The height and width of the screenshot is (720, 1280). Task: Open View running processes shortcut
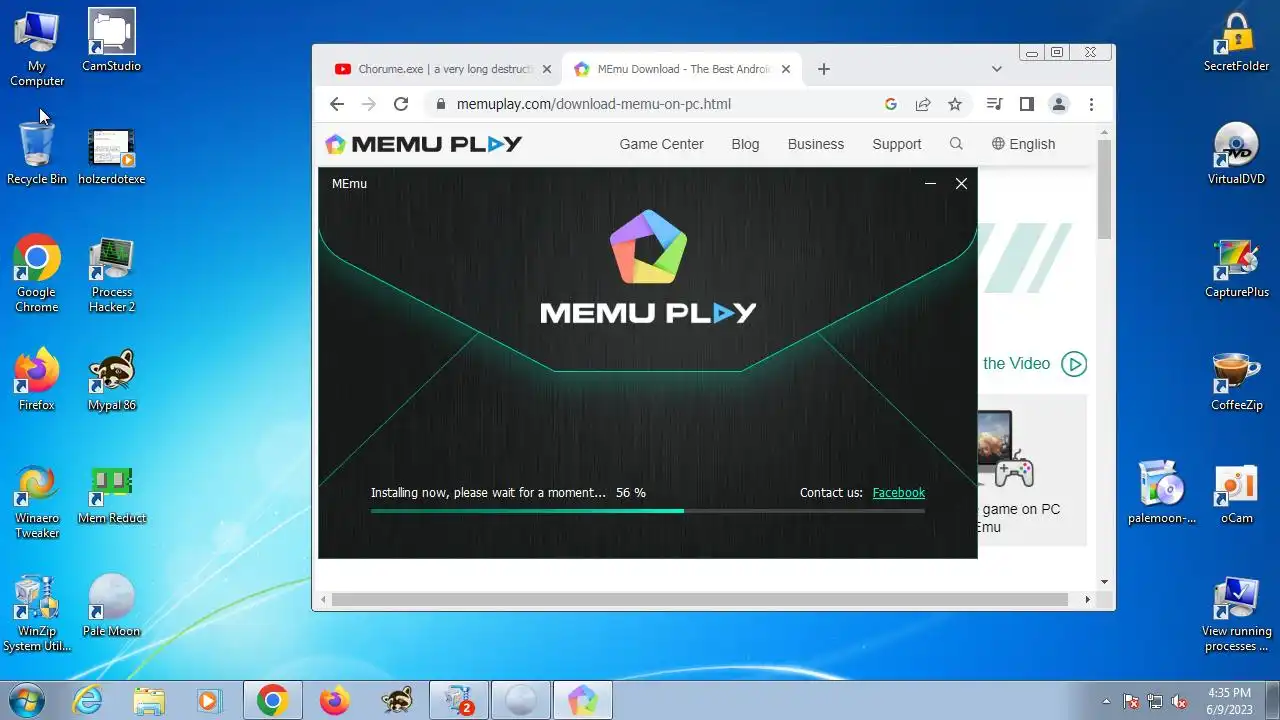(x=1237, y=613)
